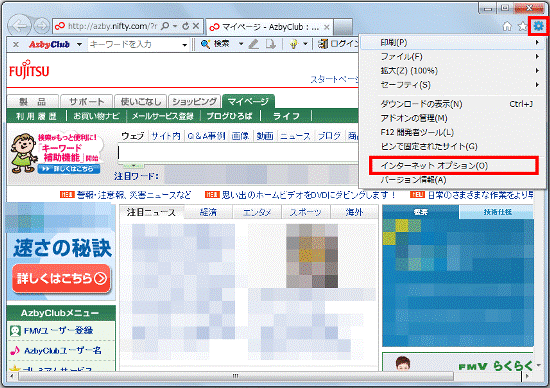Screen dimensions: 550x388
Task: Close the AzbyClub toolbar with the X
Action: tap(16, 45)
